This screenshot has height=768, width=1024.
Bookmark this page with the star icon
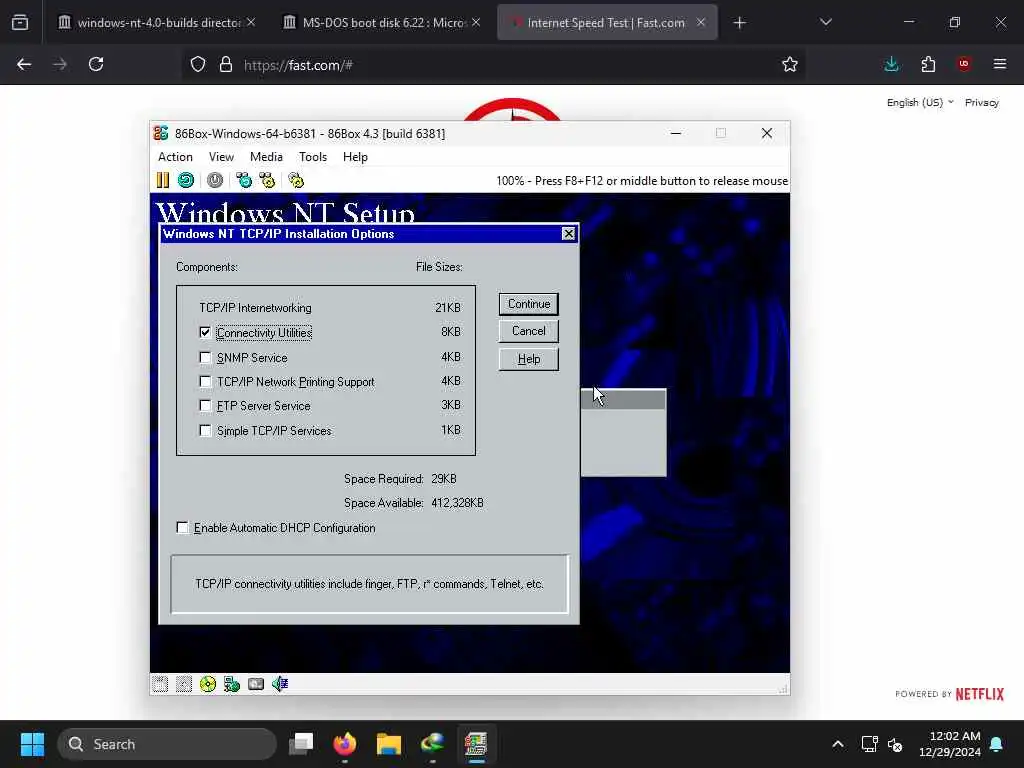790,64
